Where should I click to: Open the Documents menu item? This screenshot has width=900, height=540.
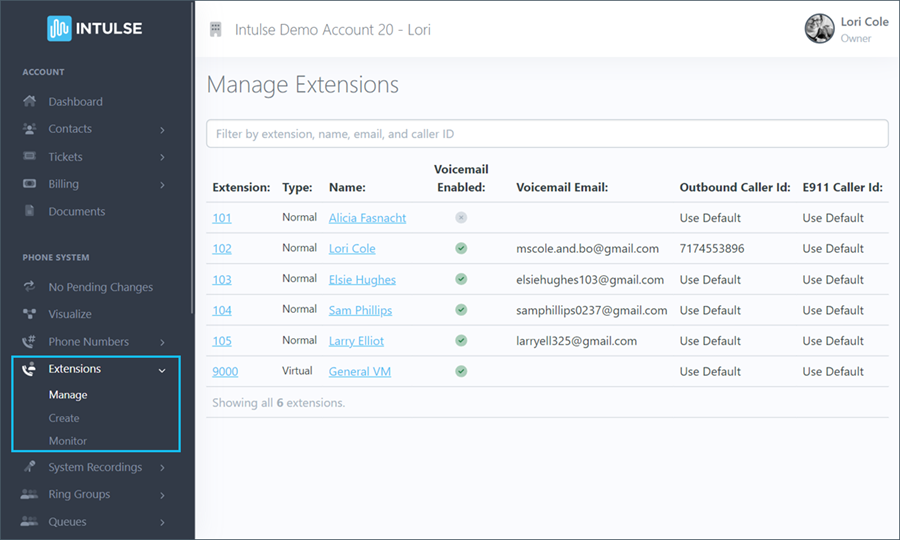coord(77,211)
